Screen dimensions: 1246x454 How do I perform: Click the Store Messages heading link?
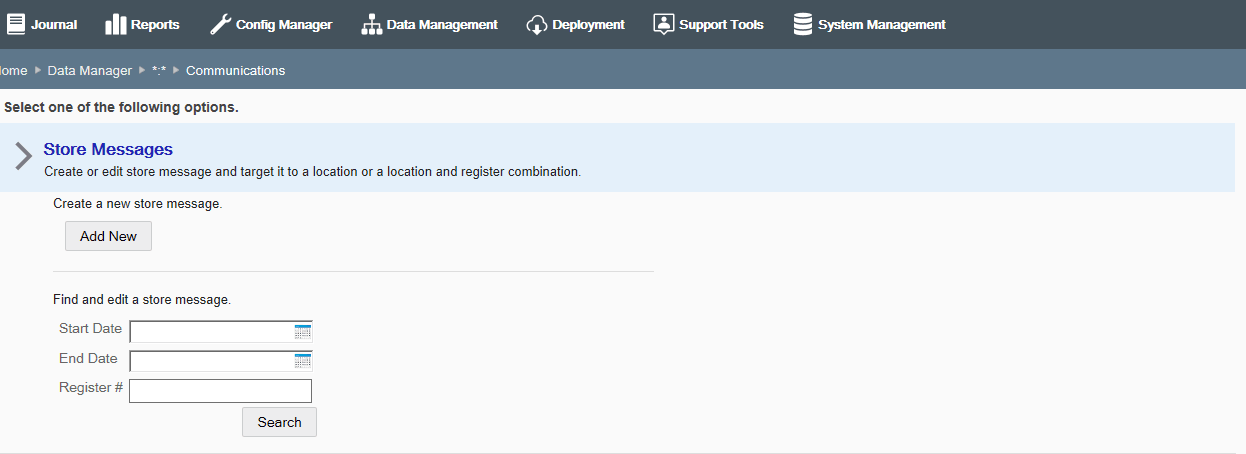[x=108, y=150]
